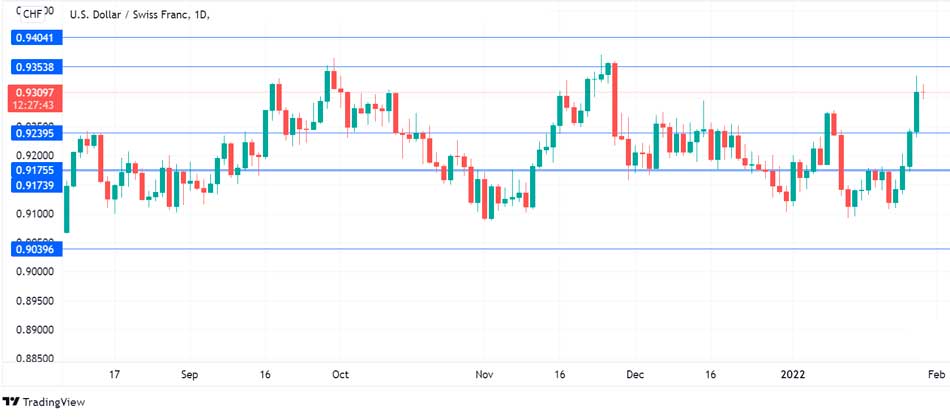The width and height of the screenshot is (950, 417).
Task: Click the 0.88500 value on price scale
Action: pos(35,358)
